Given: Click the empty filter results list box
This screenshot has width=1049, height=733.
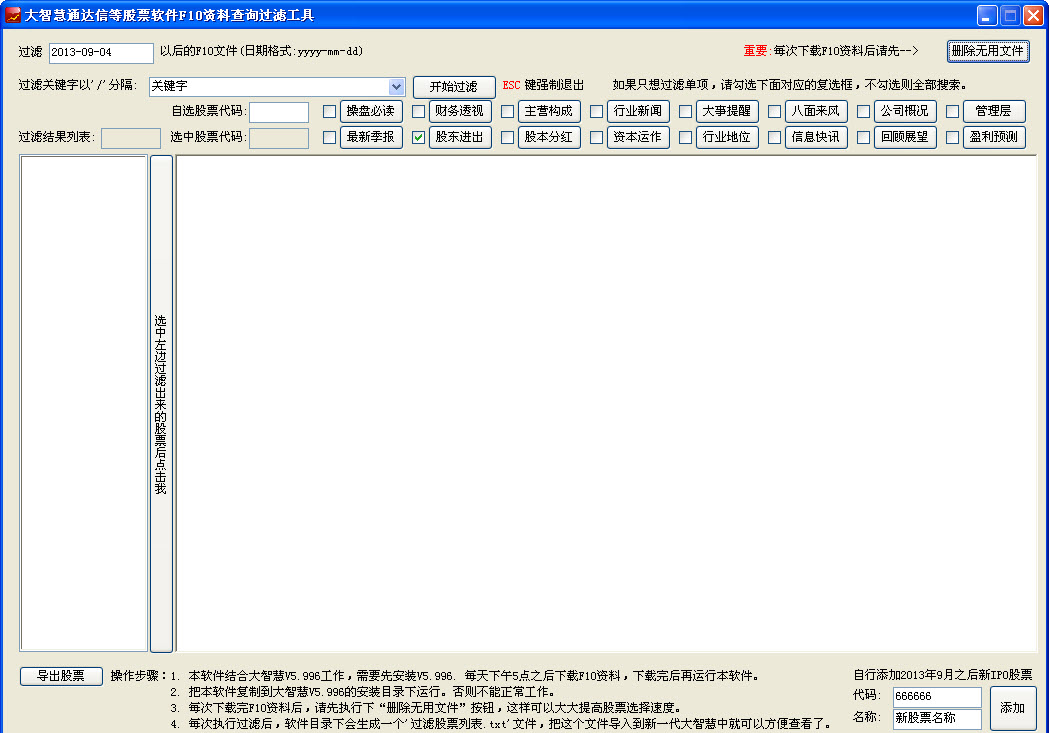Looking at the screenshot, I should tap(84, 403).
